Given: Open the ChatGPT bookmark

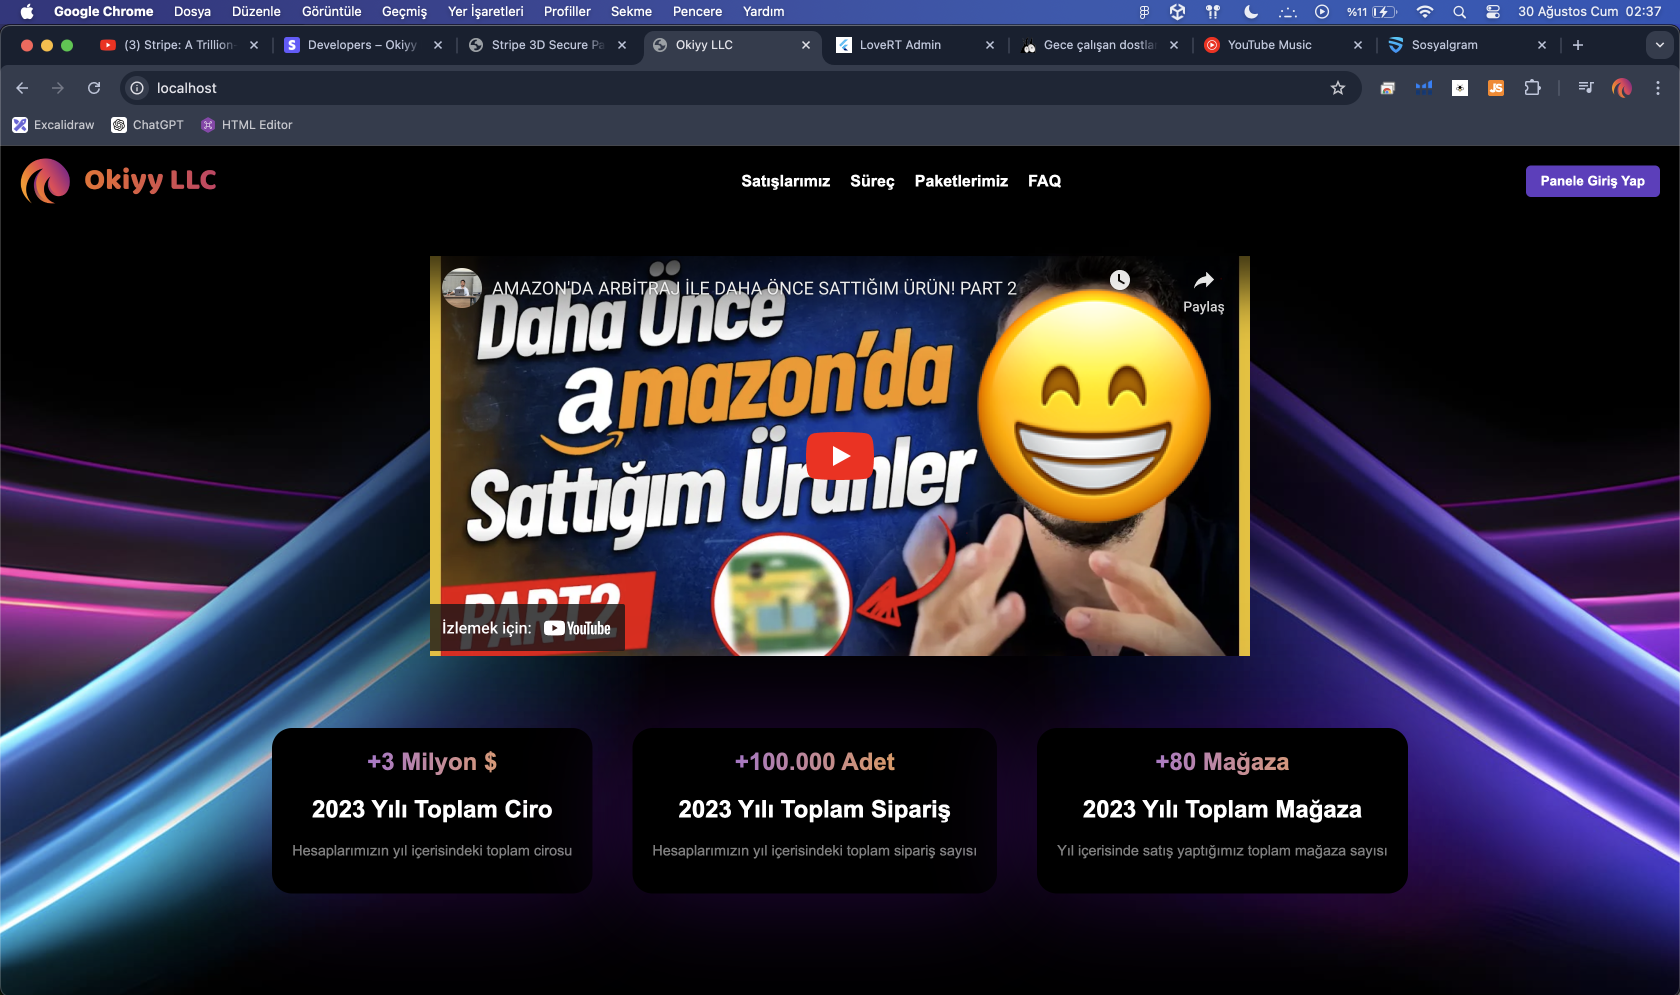Looking at the screenshot, I should tap(147, 125).
